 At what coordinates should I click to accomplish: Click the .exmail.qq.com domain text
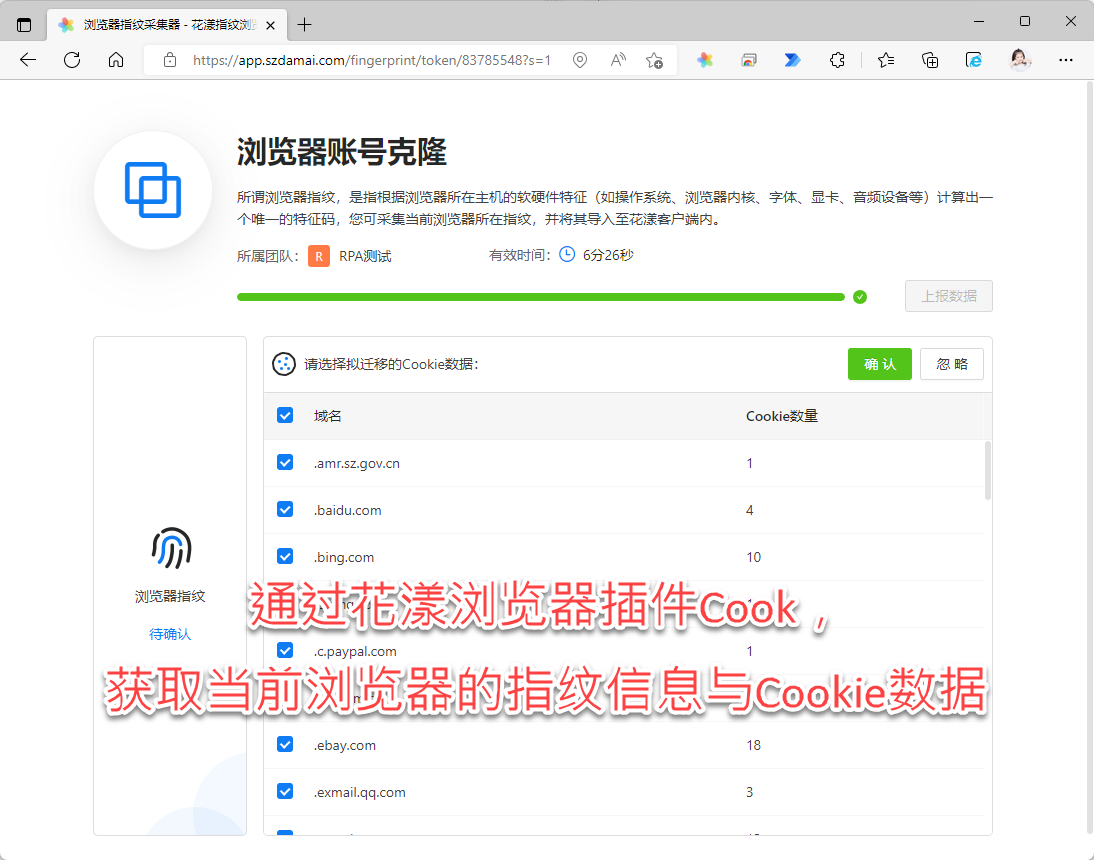coord(359,792)
